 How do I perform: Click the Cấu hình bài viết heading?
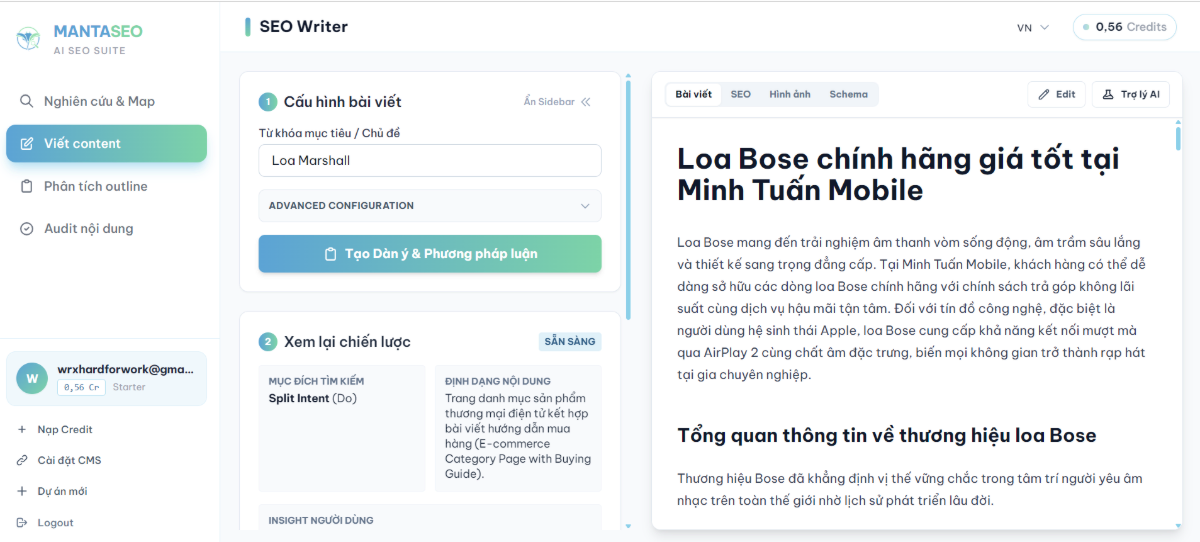coord(342,102)
